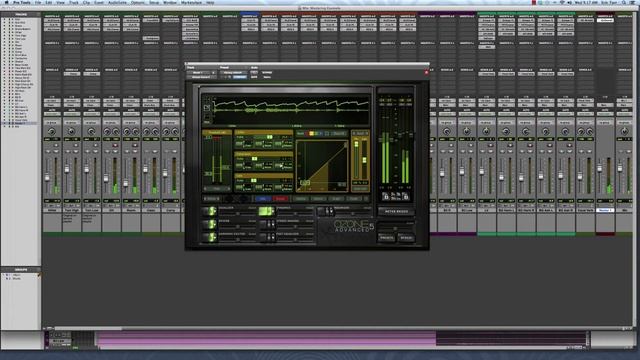Viewport: 640px width, 360px height.
Task: Click the Ozone 5 Advanced logo
Action: coord(354,226)
